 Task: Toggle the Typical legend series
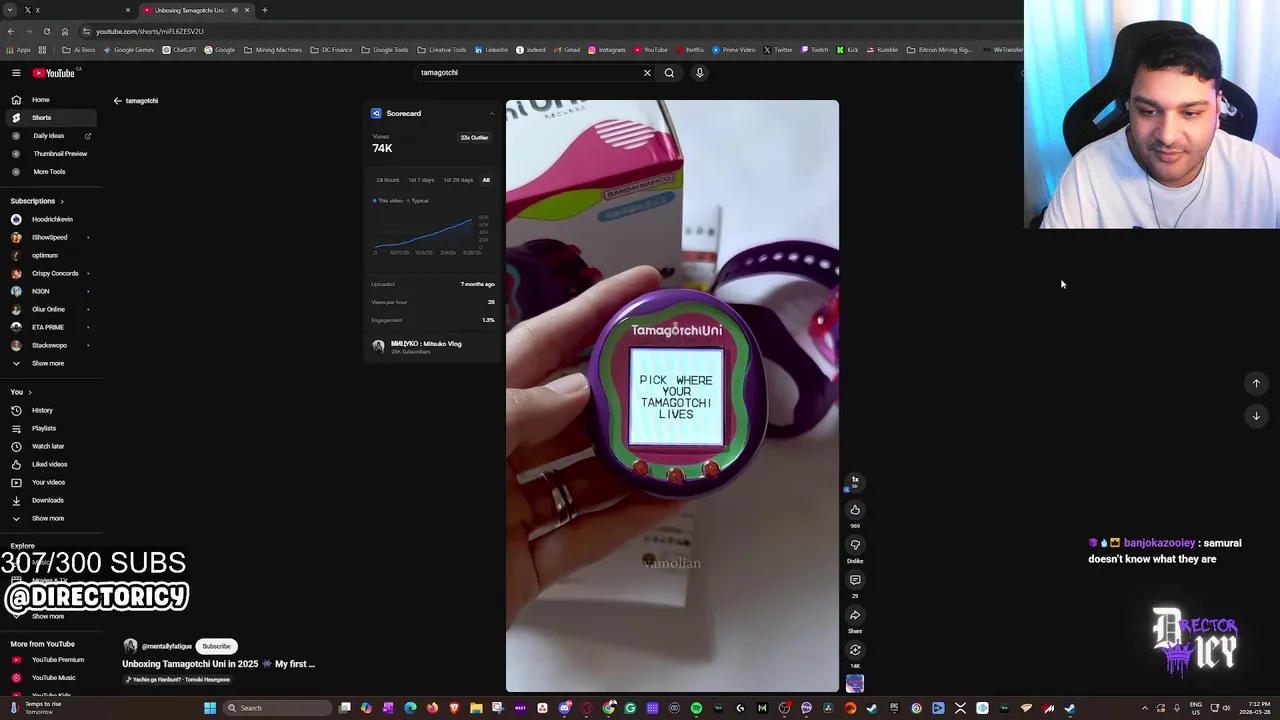418,201
